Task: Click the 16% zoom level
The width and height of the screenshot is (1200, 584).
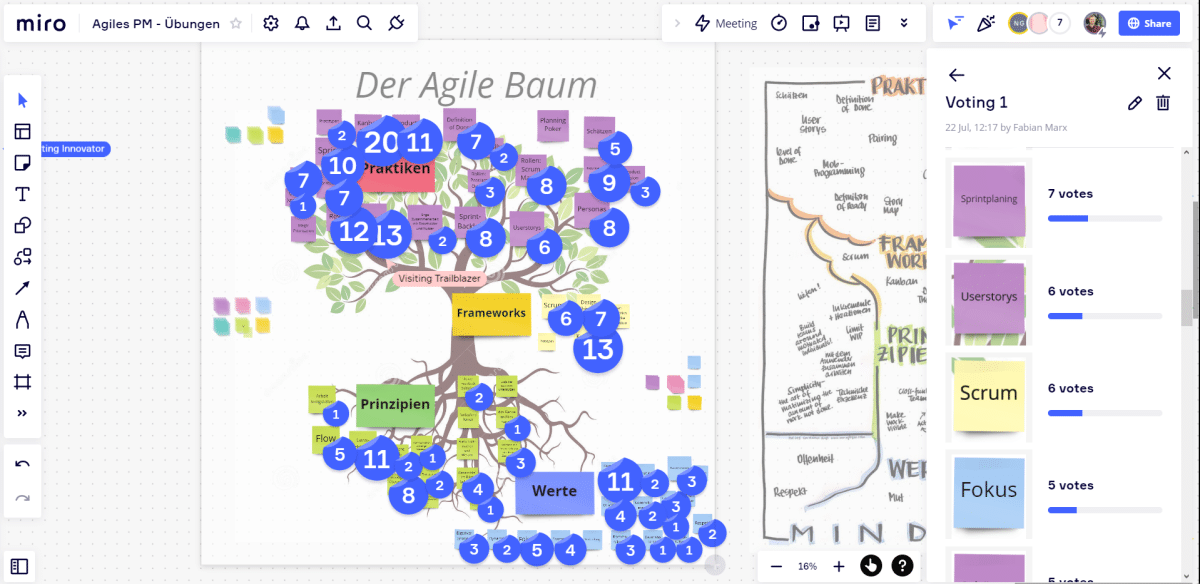Action: (x=807, y=566)
